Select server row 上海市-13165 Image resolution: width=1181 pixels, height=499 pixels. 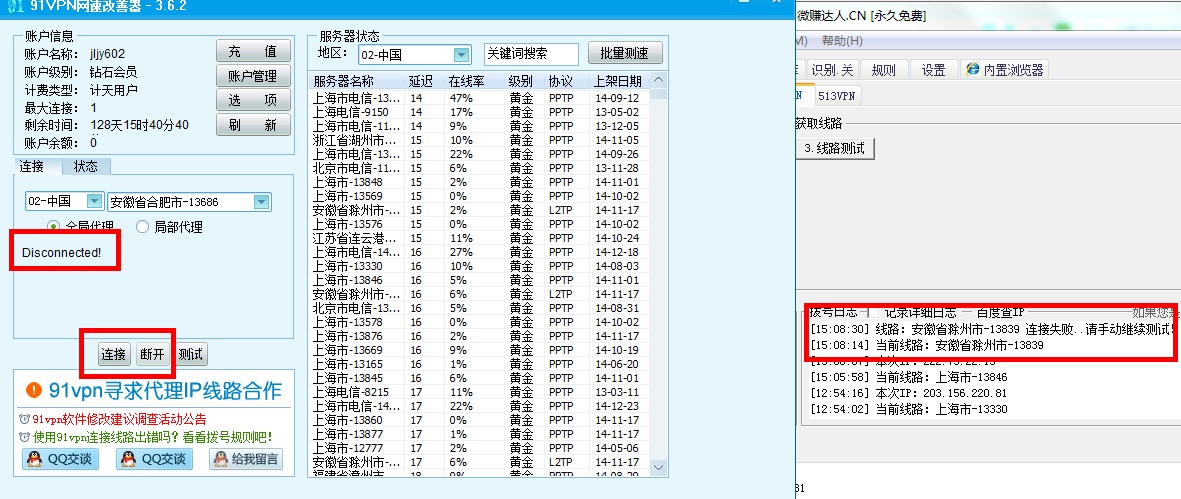pyautogui.click(x=479, y=364)
